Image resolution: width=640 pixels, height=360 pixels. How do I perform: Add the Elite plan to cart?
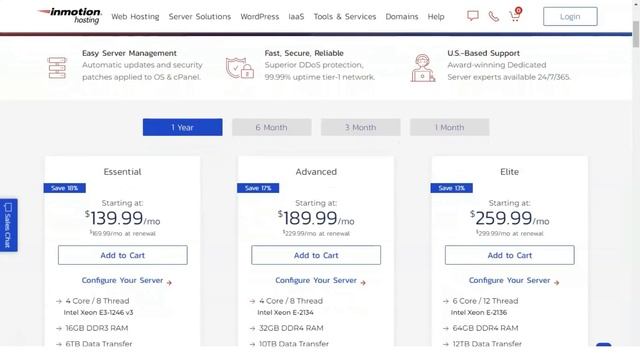tap(509, 255)
